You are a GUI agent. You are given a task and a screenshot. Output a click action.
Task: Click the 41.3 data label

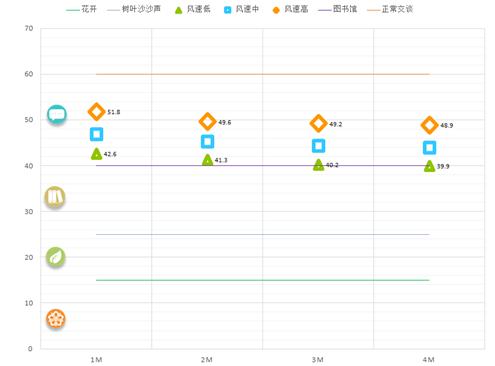221,160
